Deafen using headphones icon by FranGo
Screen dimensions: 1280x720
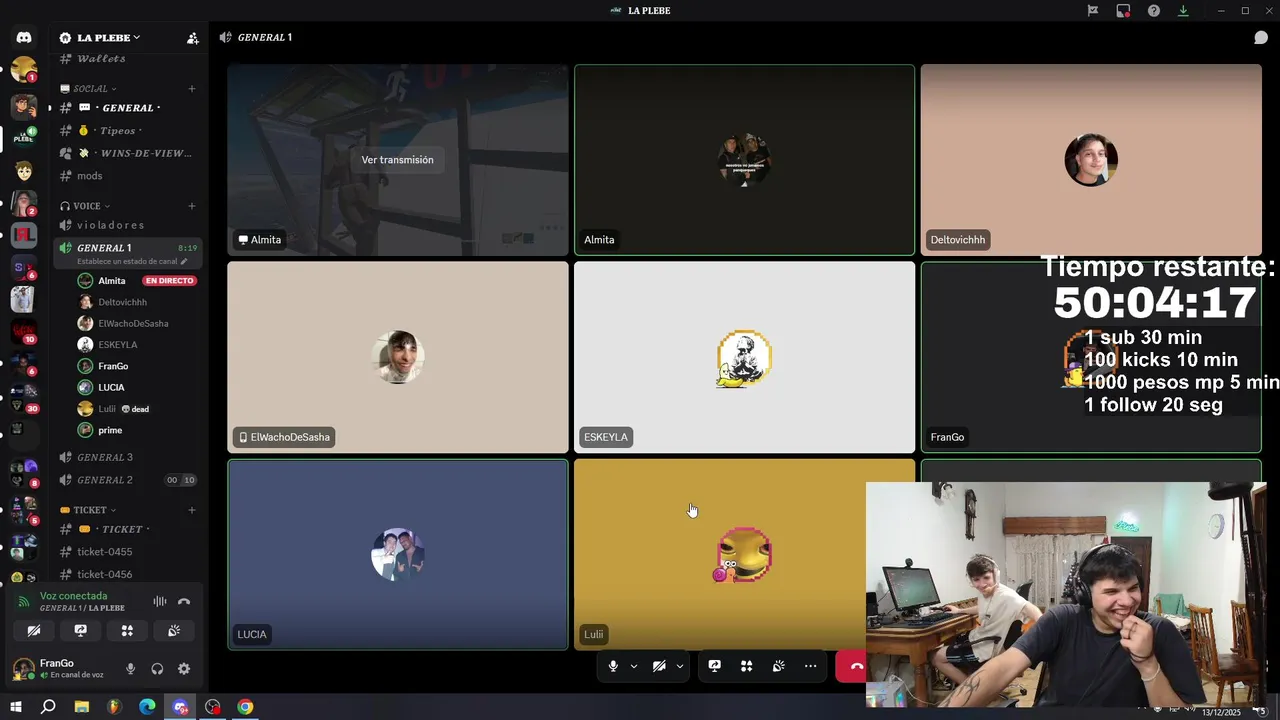point(157,669)
